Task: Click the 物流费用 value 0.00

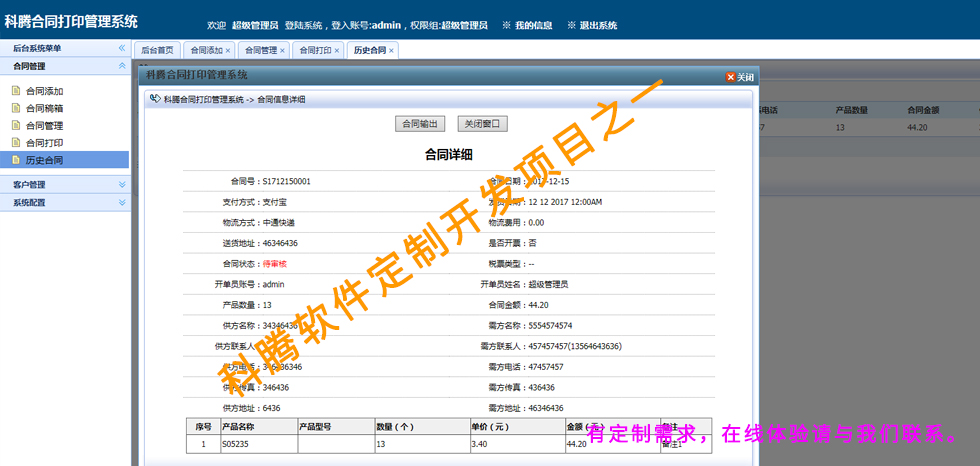Action: pos(536,223)
